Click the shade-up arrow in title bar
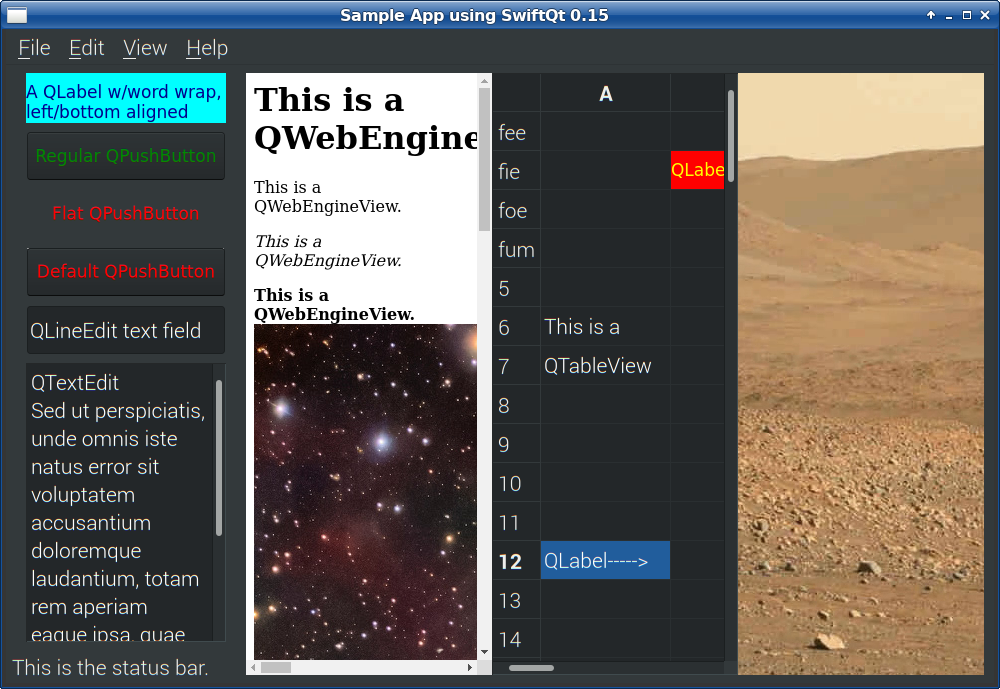The height and width of the screenshot is (689, 1000). click(931, 15)
